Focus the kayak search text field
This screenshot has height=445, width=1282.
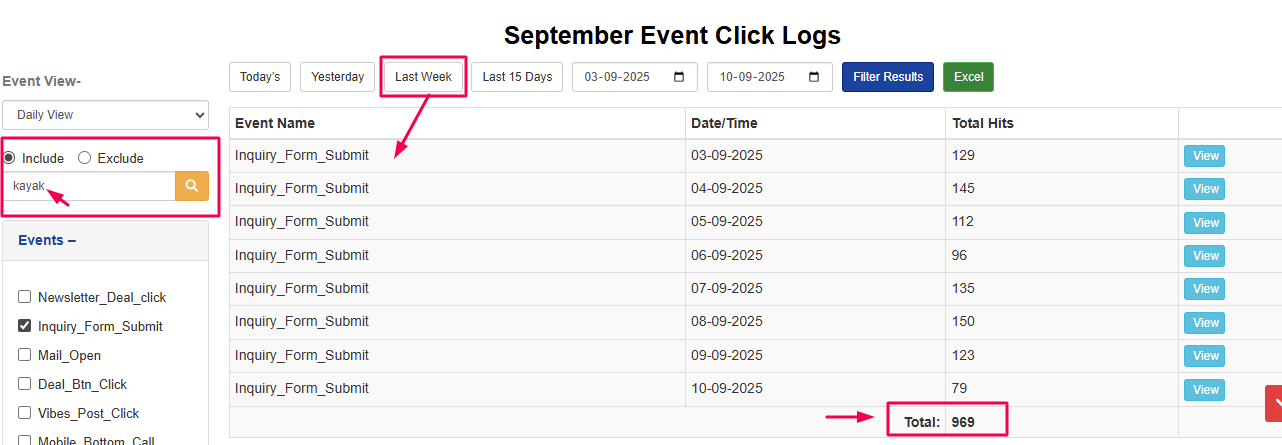click(90, 186)
